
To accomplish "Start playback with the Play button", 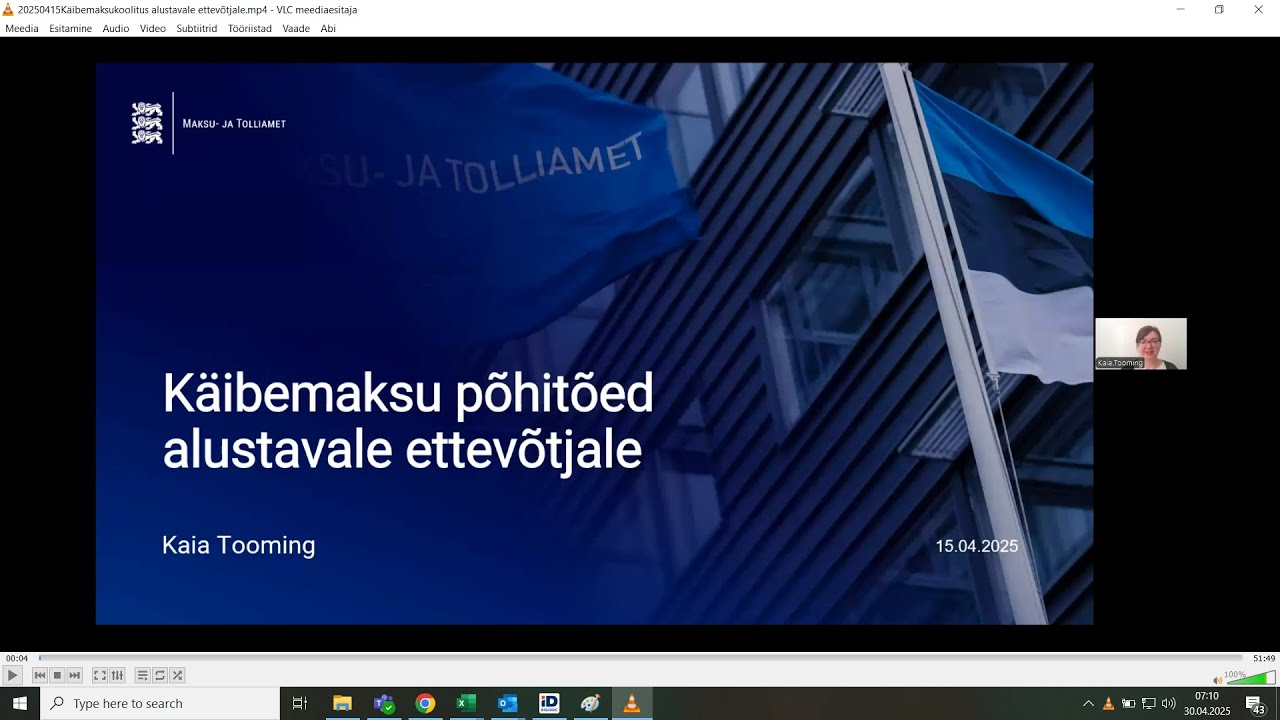I will pos(13,676).
